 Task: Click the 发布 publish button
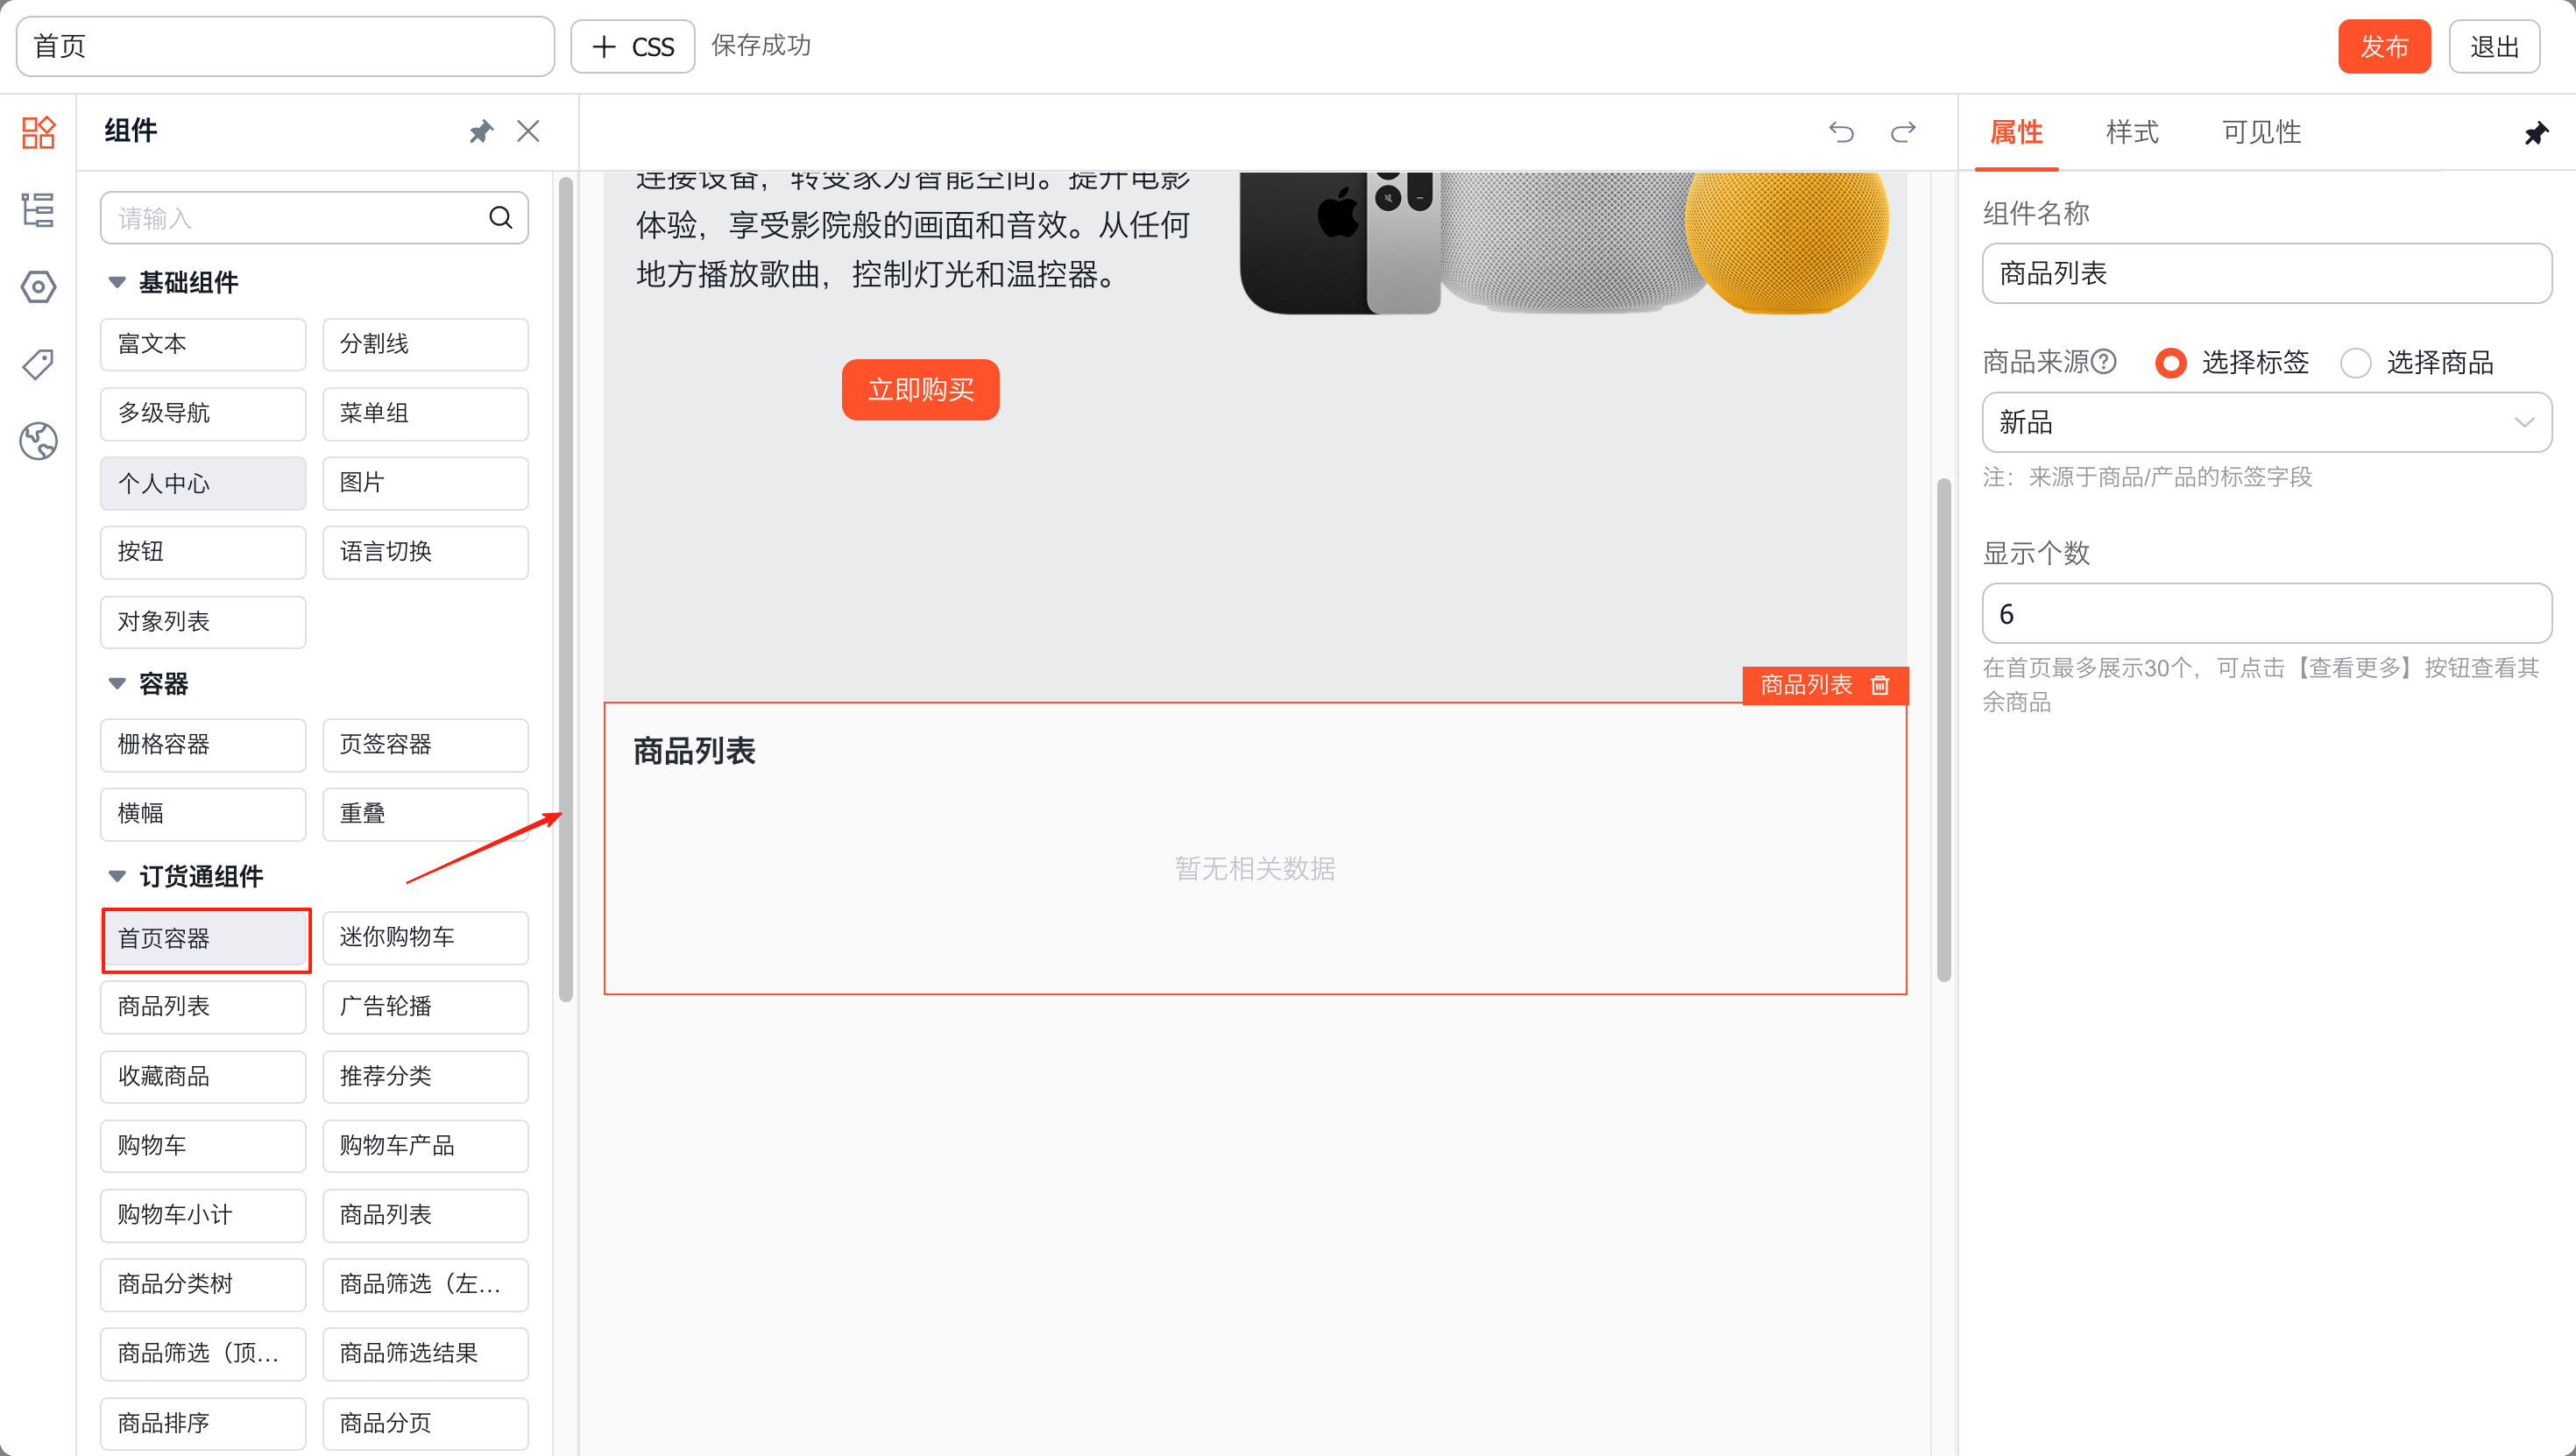point(2383,46)
